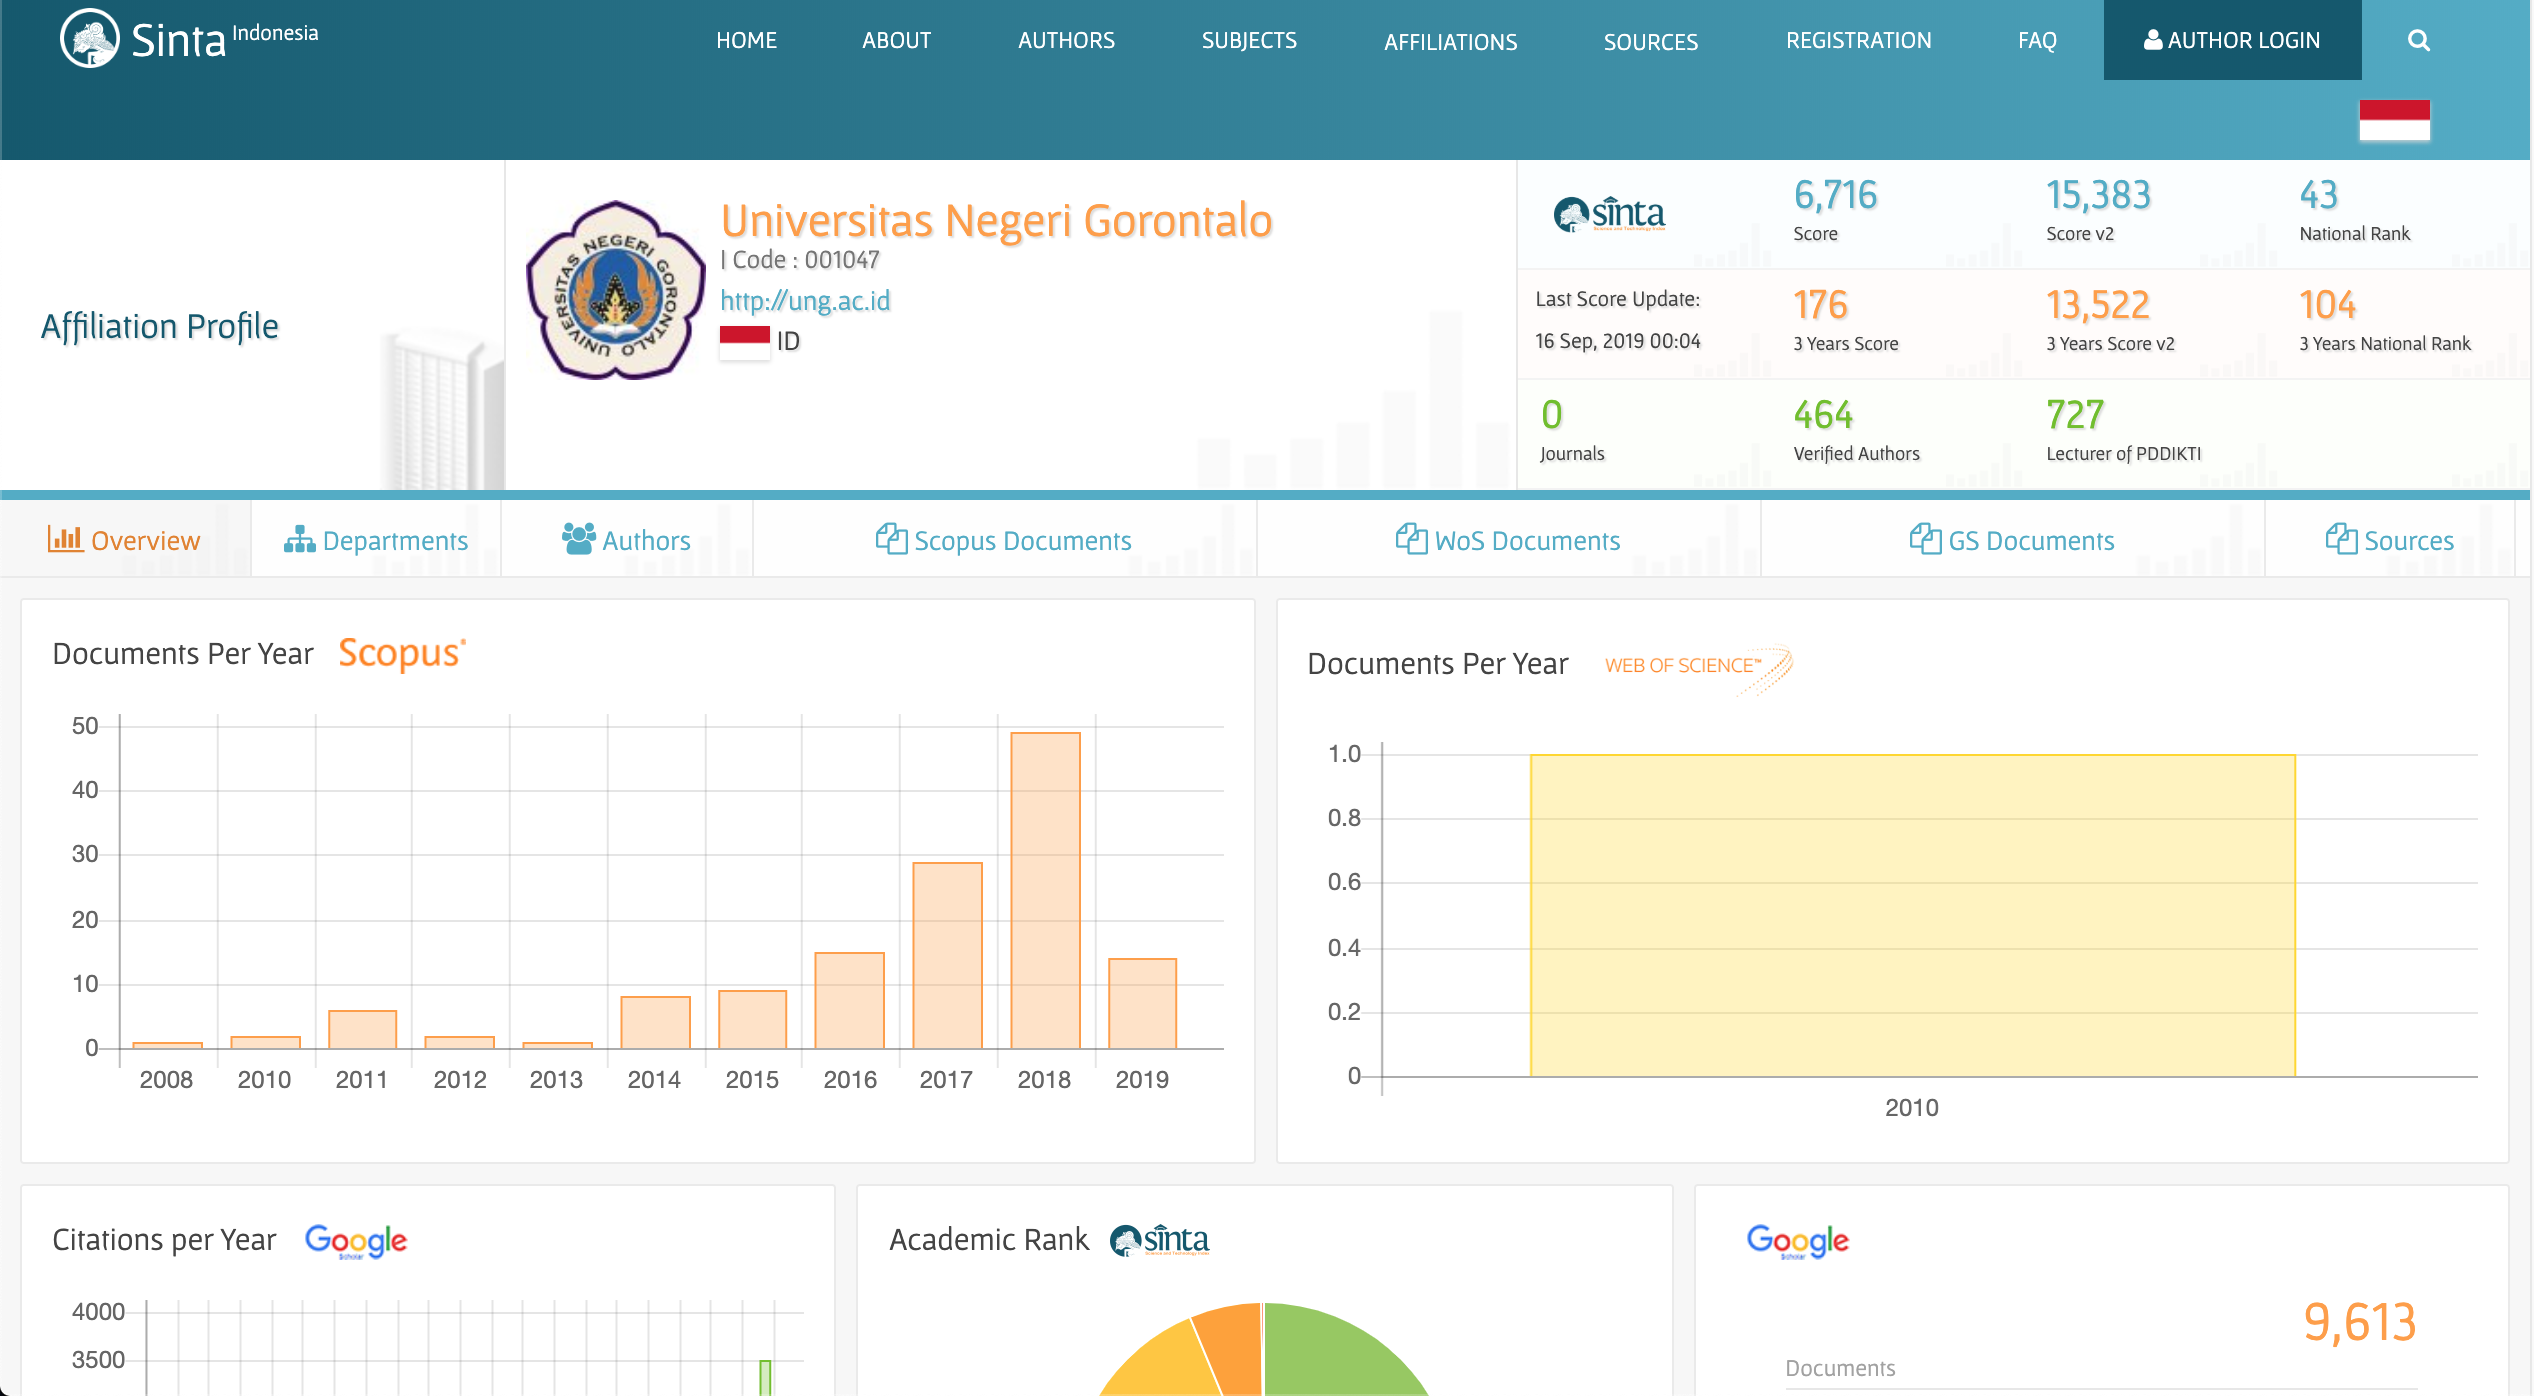Open the FAQ page
This screenshot has width=2534, height=1396.
point(2037,40)
